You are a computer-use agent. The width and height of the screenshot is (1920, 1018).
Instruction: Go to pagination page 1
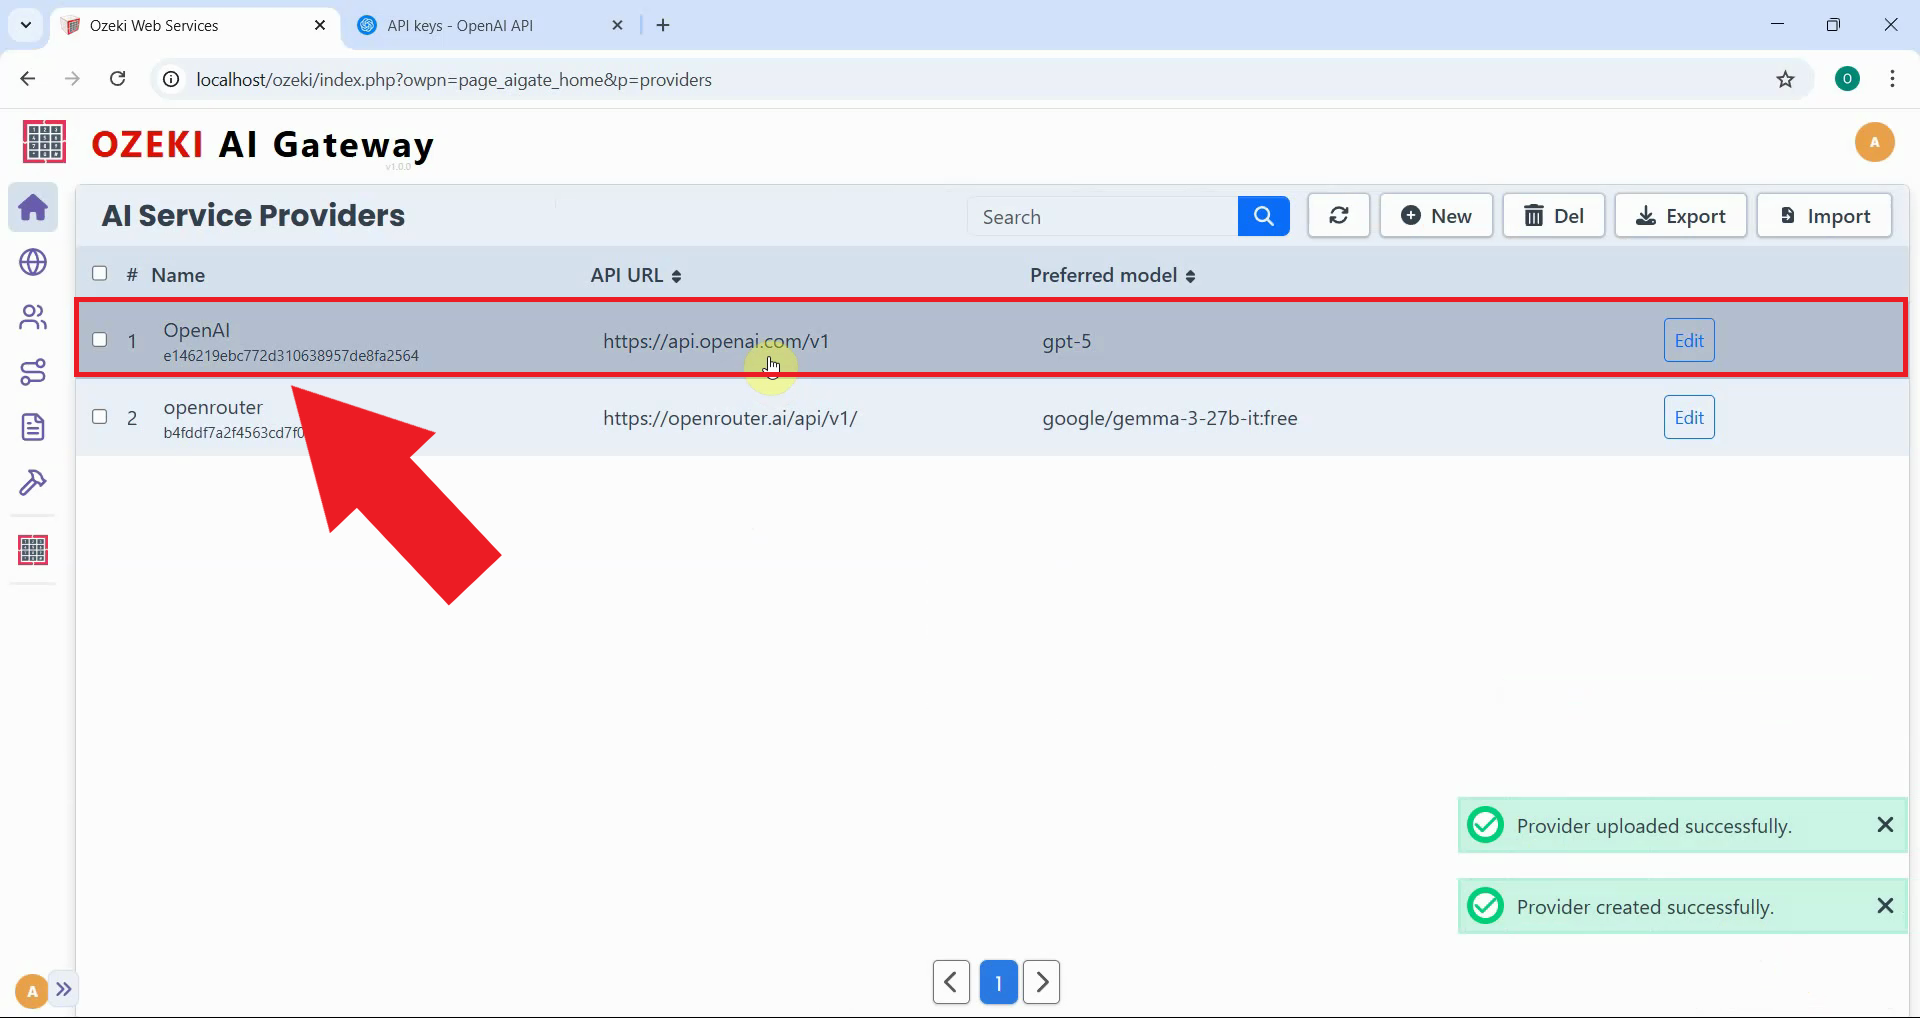998,982
